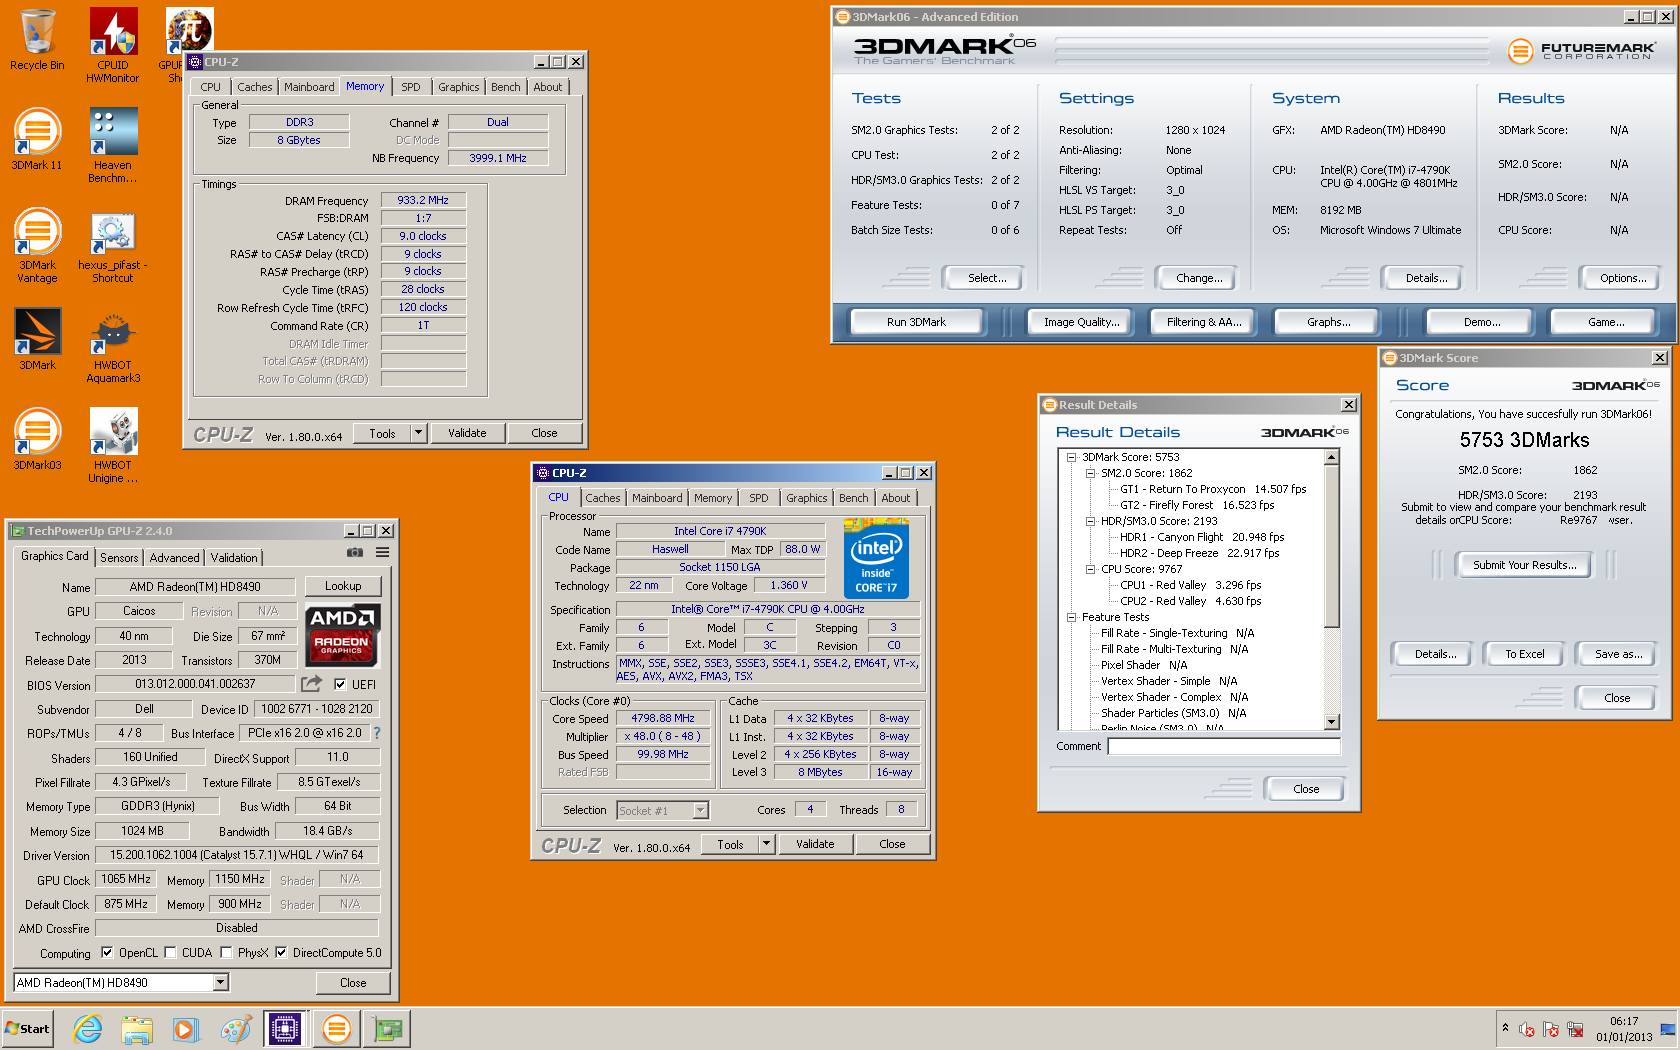Click the GPU-Z screenshot camera icon

[355, 552]
